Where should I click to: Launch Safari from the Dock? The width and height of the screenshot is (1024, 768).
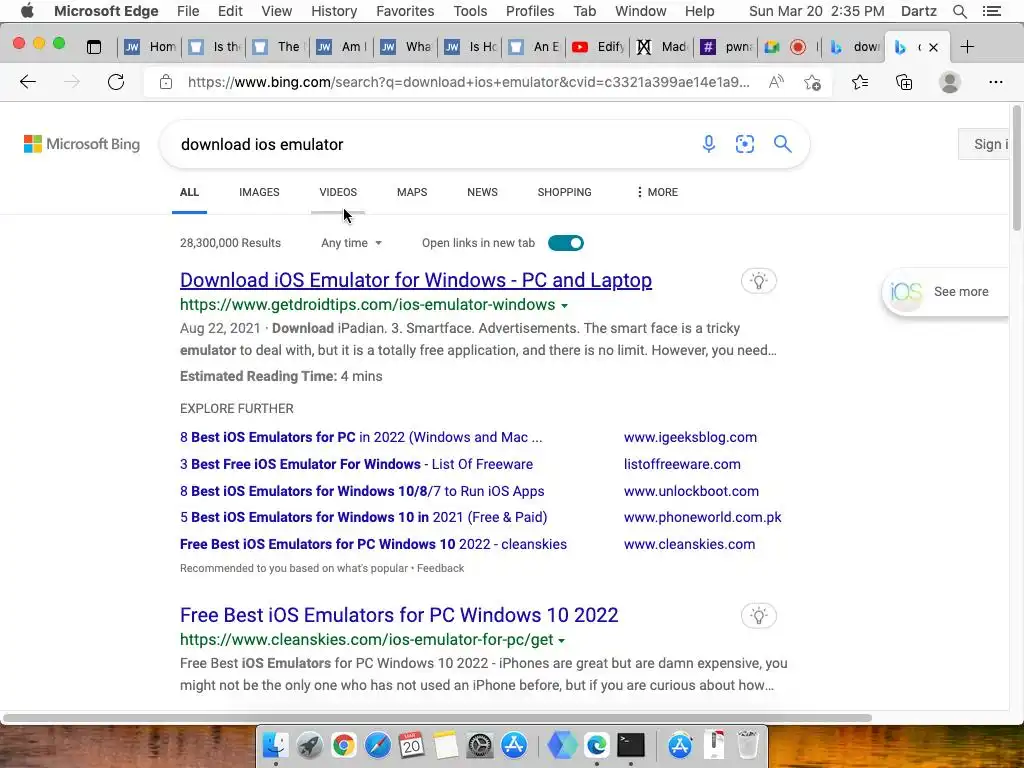(377, 744)
